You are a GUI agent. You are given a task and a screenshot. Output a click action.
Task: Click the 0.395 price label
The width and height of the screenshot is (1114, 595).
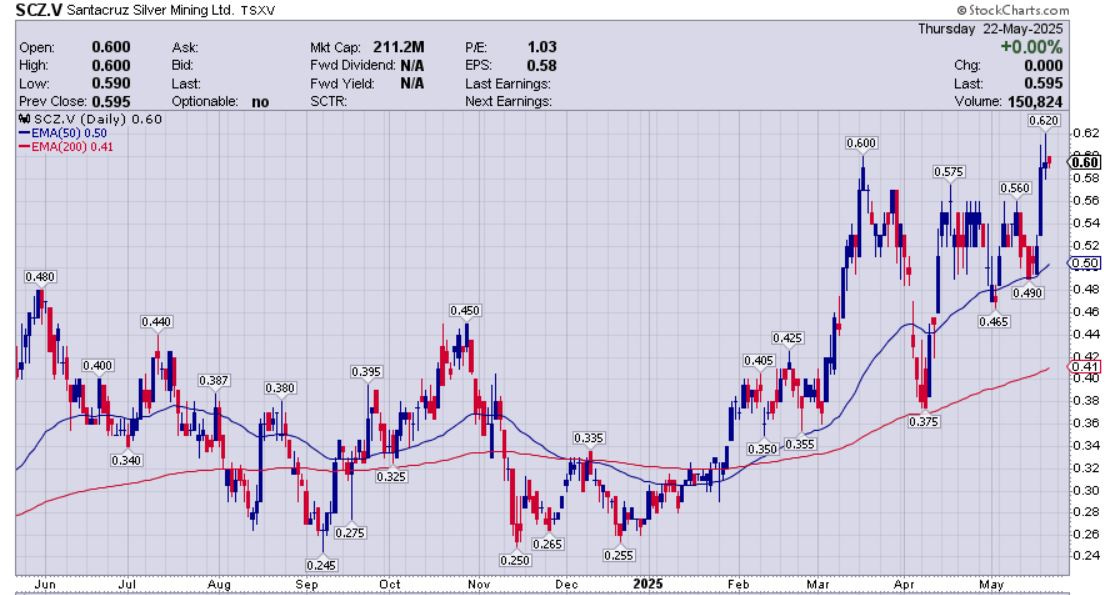(x=367, y=371)
